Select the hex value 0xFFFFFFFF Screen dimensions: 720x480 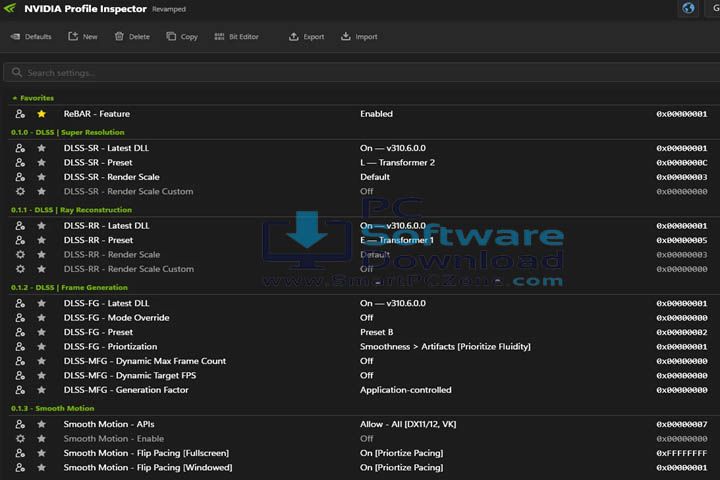click(682, 453)
